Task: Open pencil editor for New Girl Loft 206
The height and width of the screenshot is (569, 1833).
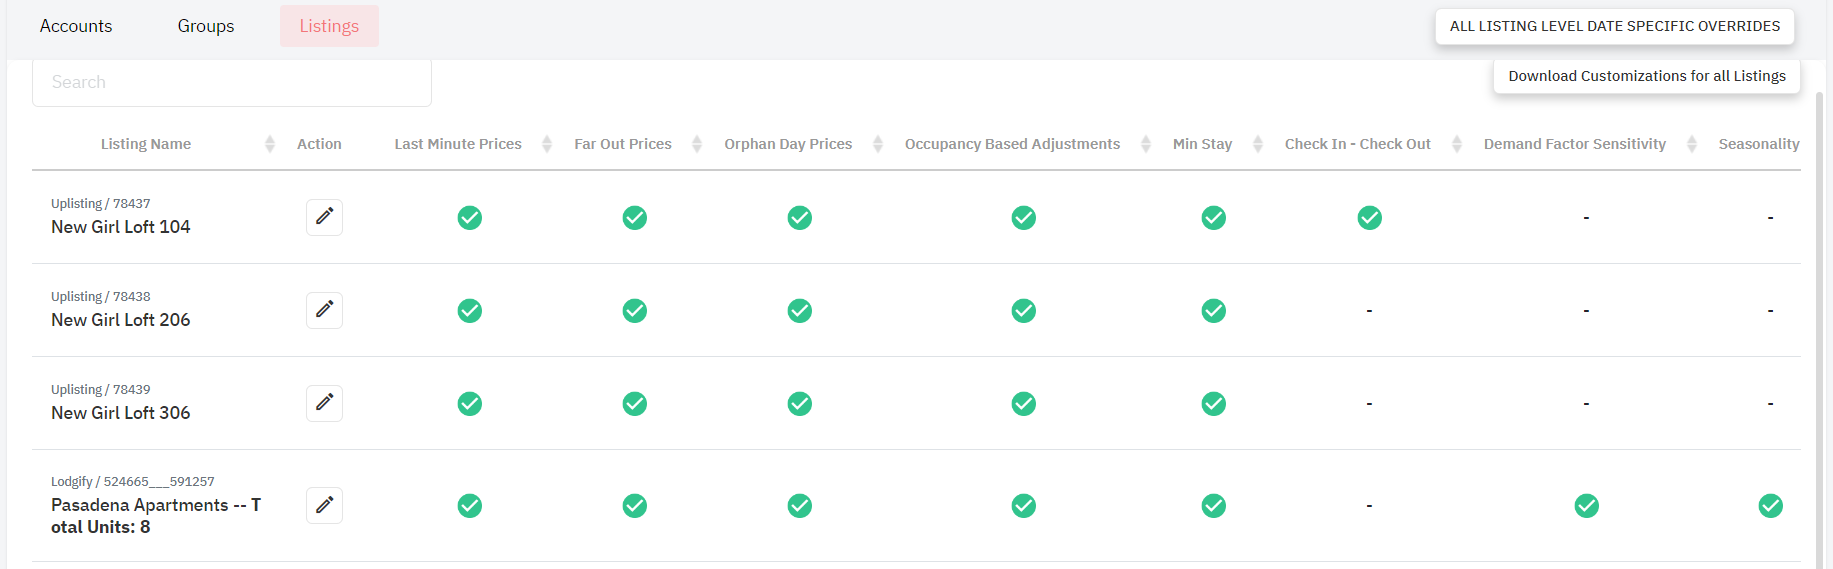Action: point(324,310)
